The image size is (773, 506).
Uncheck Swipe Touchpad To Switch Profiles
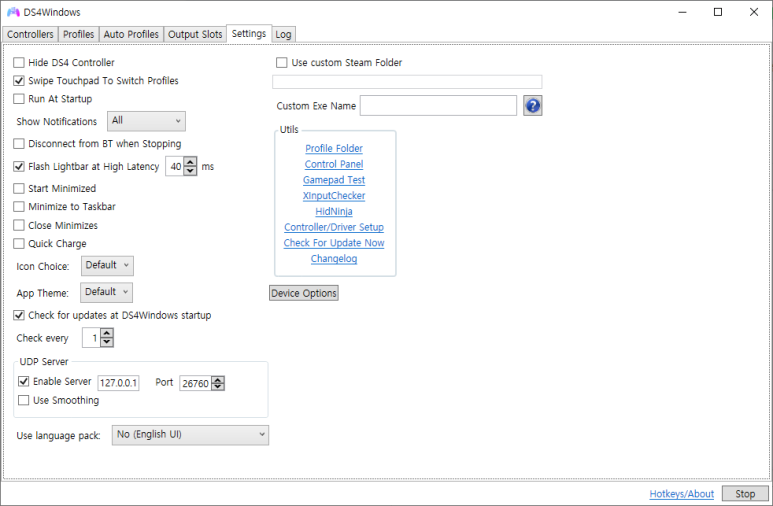[19, 80]
